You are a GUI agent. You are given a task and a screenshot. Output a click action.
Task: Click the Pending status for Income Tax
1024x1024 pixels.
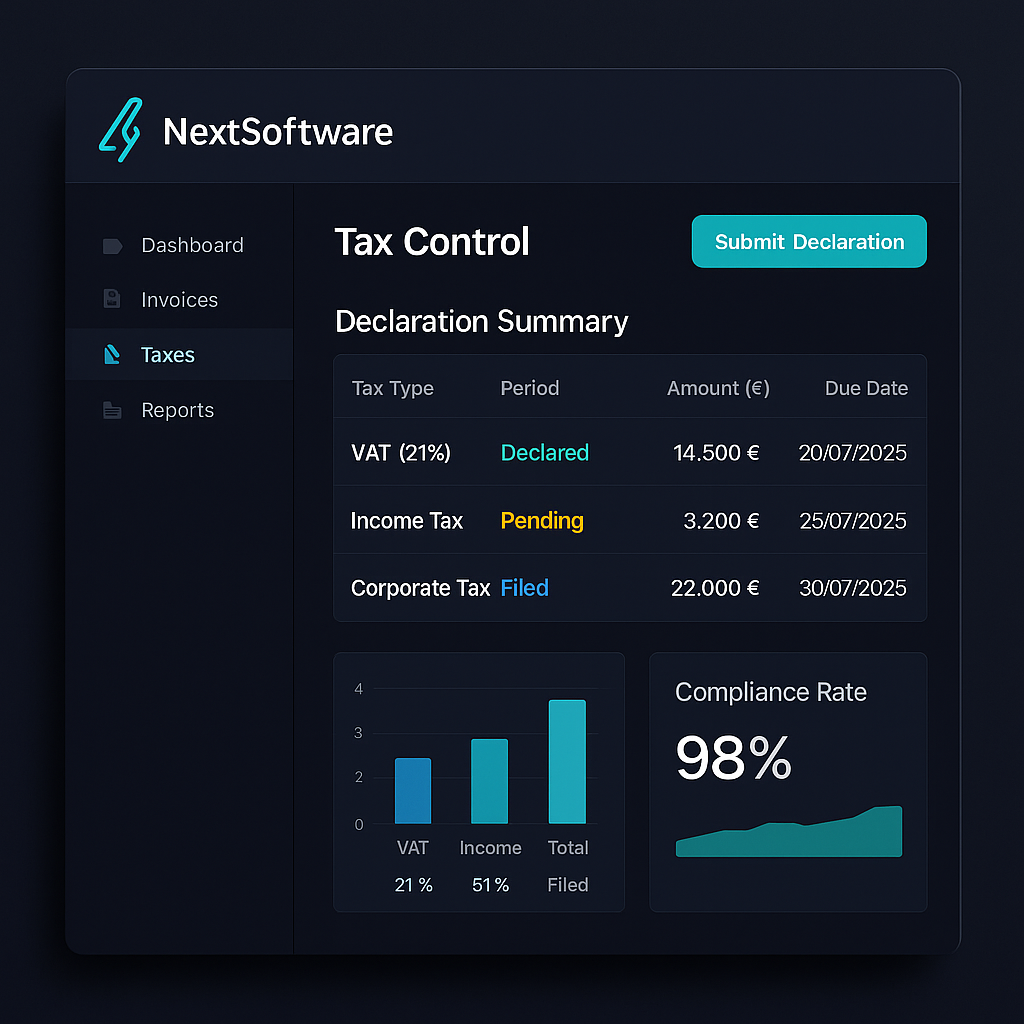pyautogui.click(x=541, y=521)
